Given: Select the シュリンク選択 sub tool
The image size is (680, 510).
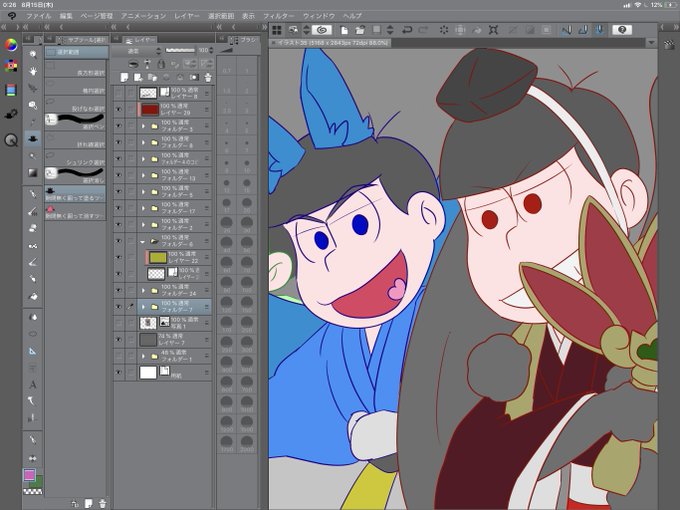Looking at the screenshot, I should pyautogui.click(x=75, y=158).
